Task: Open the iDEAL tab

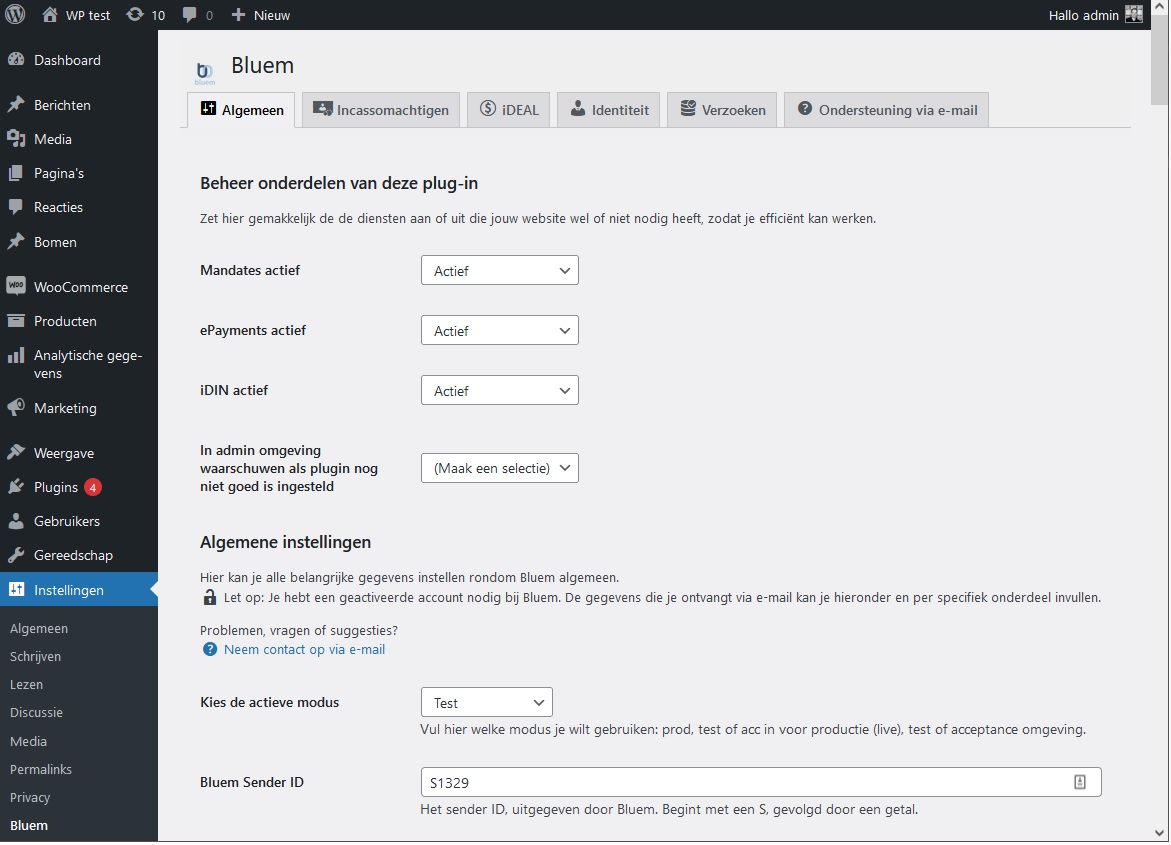Action: [x=508, y=110]
